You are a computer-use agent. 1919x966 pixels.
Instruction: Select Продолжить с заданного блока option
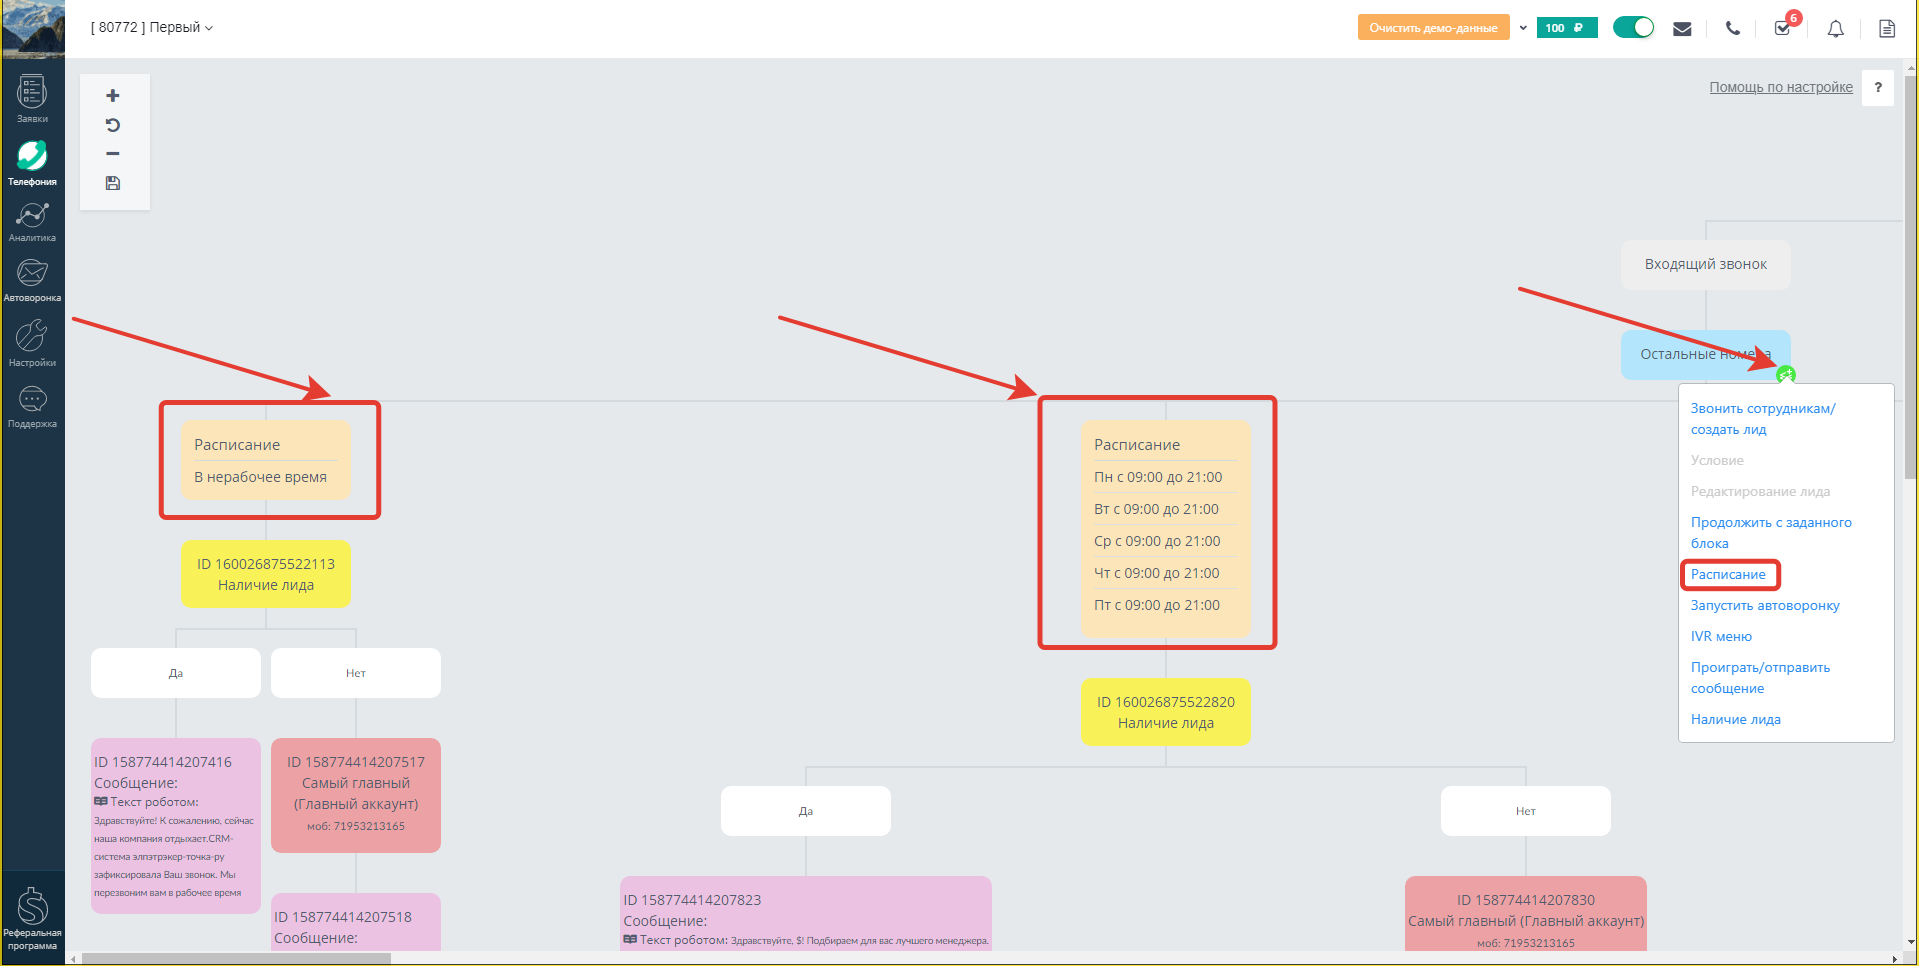pyautogui.click(x=1771, y=533)
